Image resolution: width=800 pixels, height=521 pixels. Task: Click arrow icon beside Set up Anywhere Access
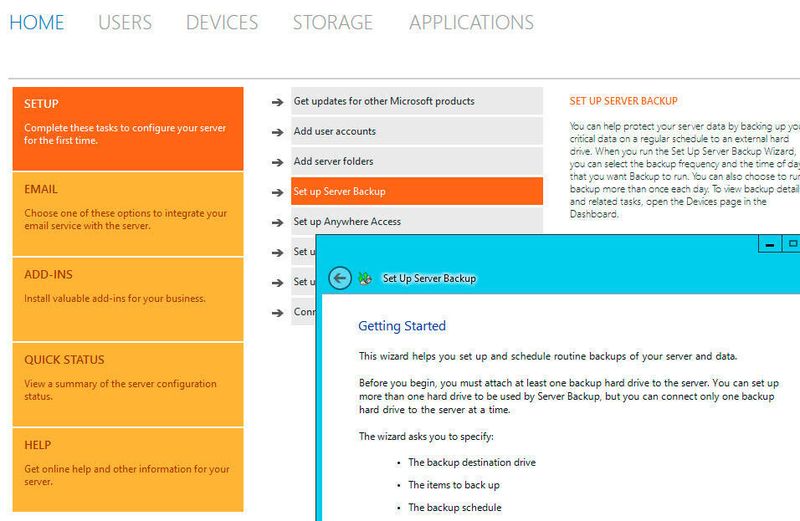point(278,222)
